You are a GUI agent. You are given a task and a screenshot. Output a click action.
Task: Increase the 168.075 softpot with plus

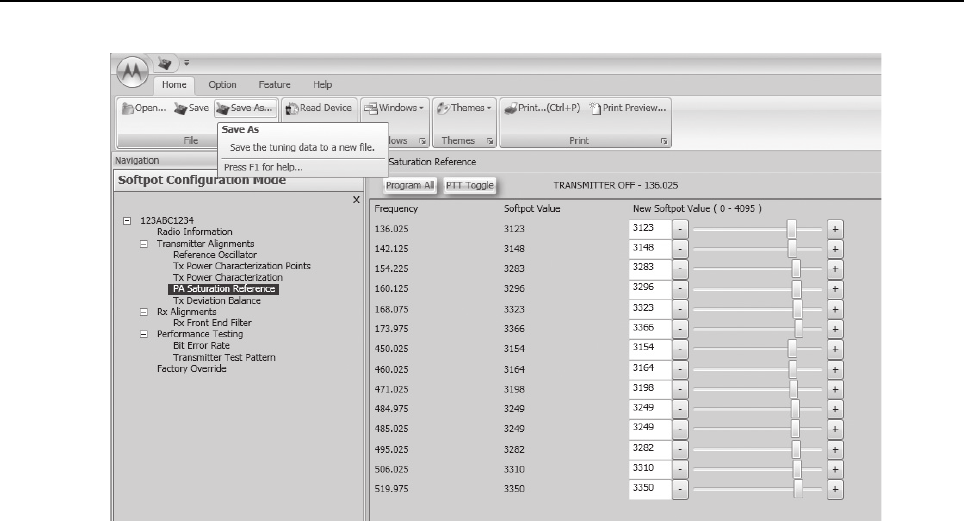(x=835, y=309)
